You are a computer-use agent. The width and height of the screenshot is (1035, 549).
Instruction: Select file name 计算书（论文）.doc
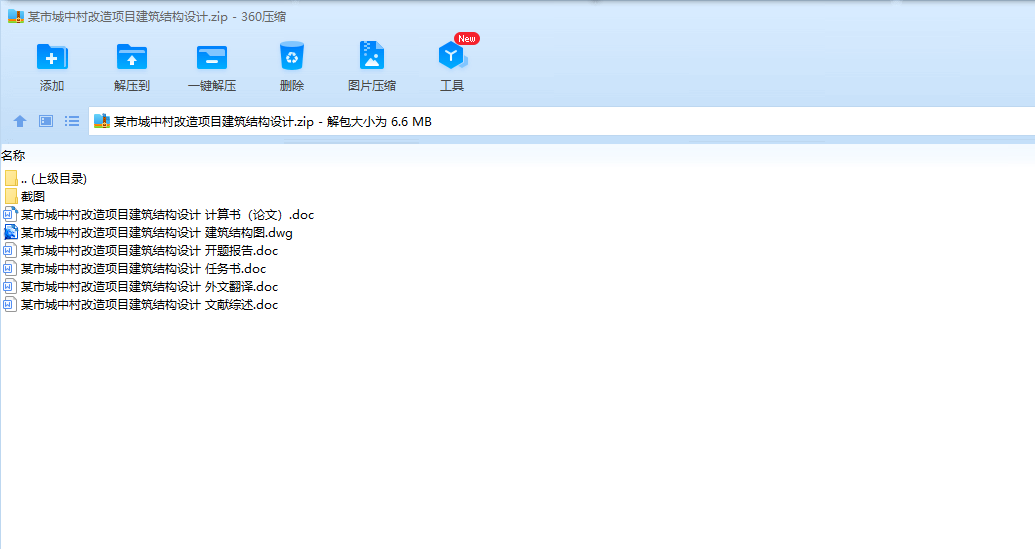[x=167, y=214]
